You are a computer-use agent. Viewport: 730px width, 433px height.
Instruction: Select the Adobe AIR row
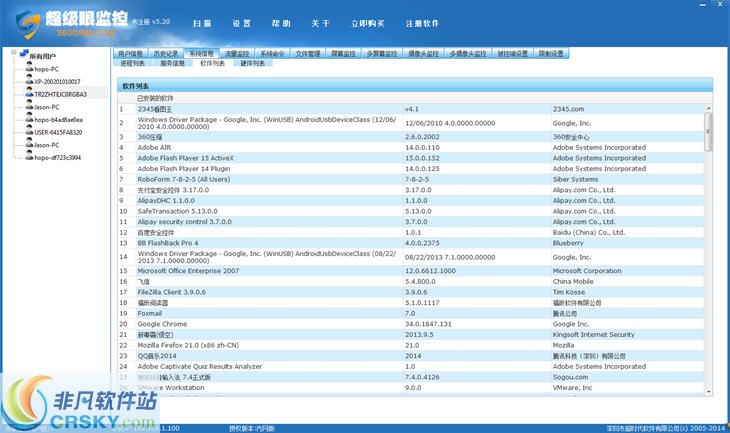(x=411, y=148)
